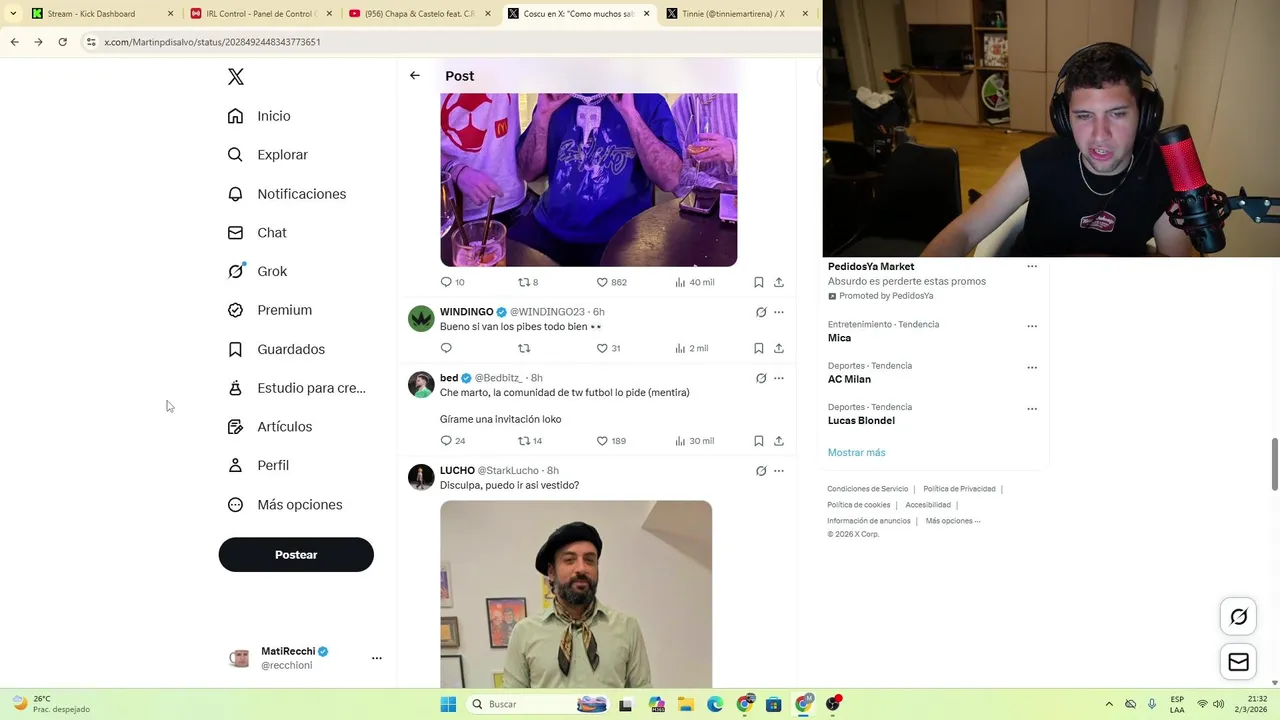Open floating Grok button
This screenshot has width=1280, height=720.
point(1238,617)
